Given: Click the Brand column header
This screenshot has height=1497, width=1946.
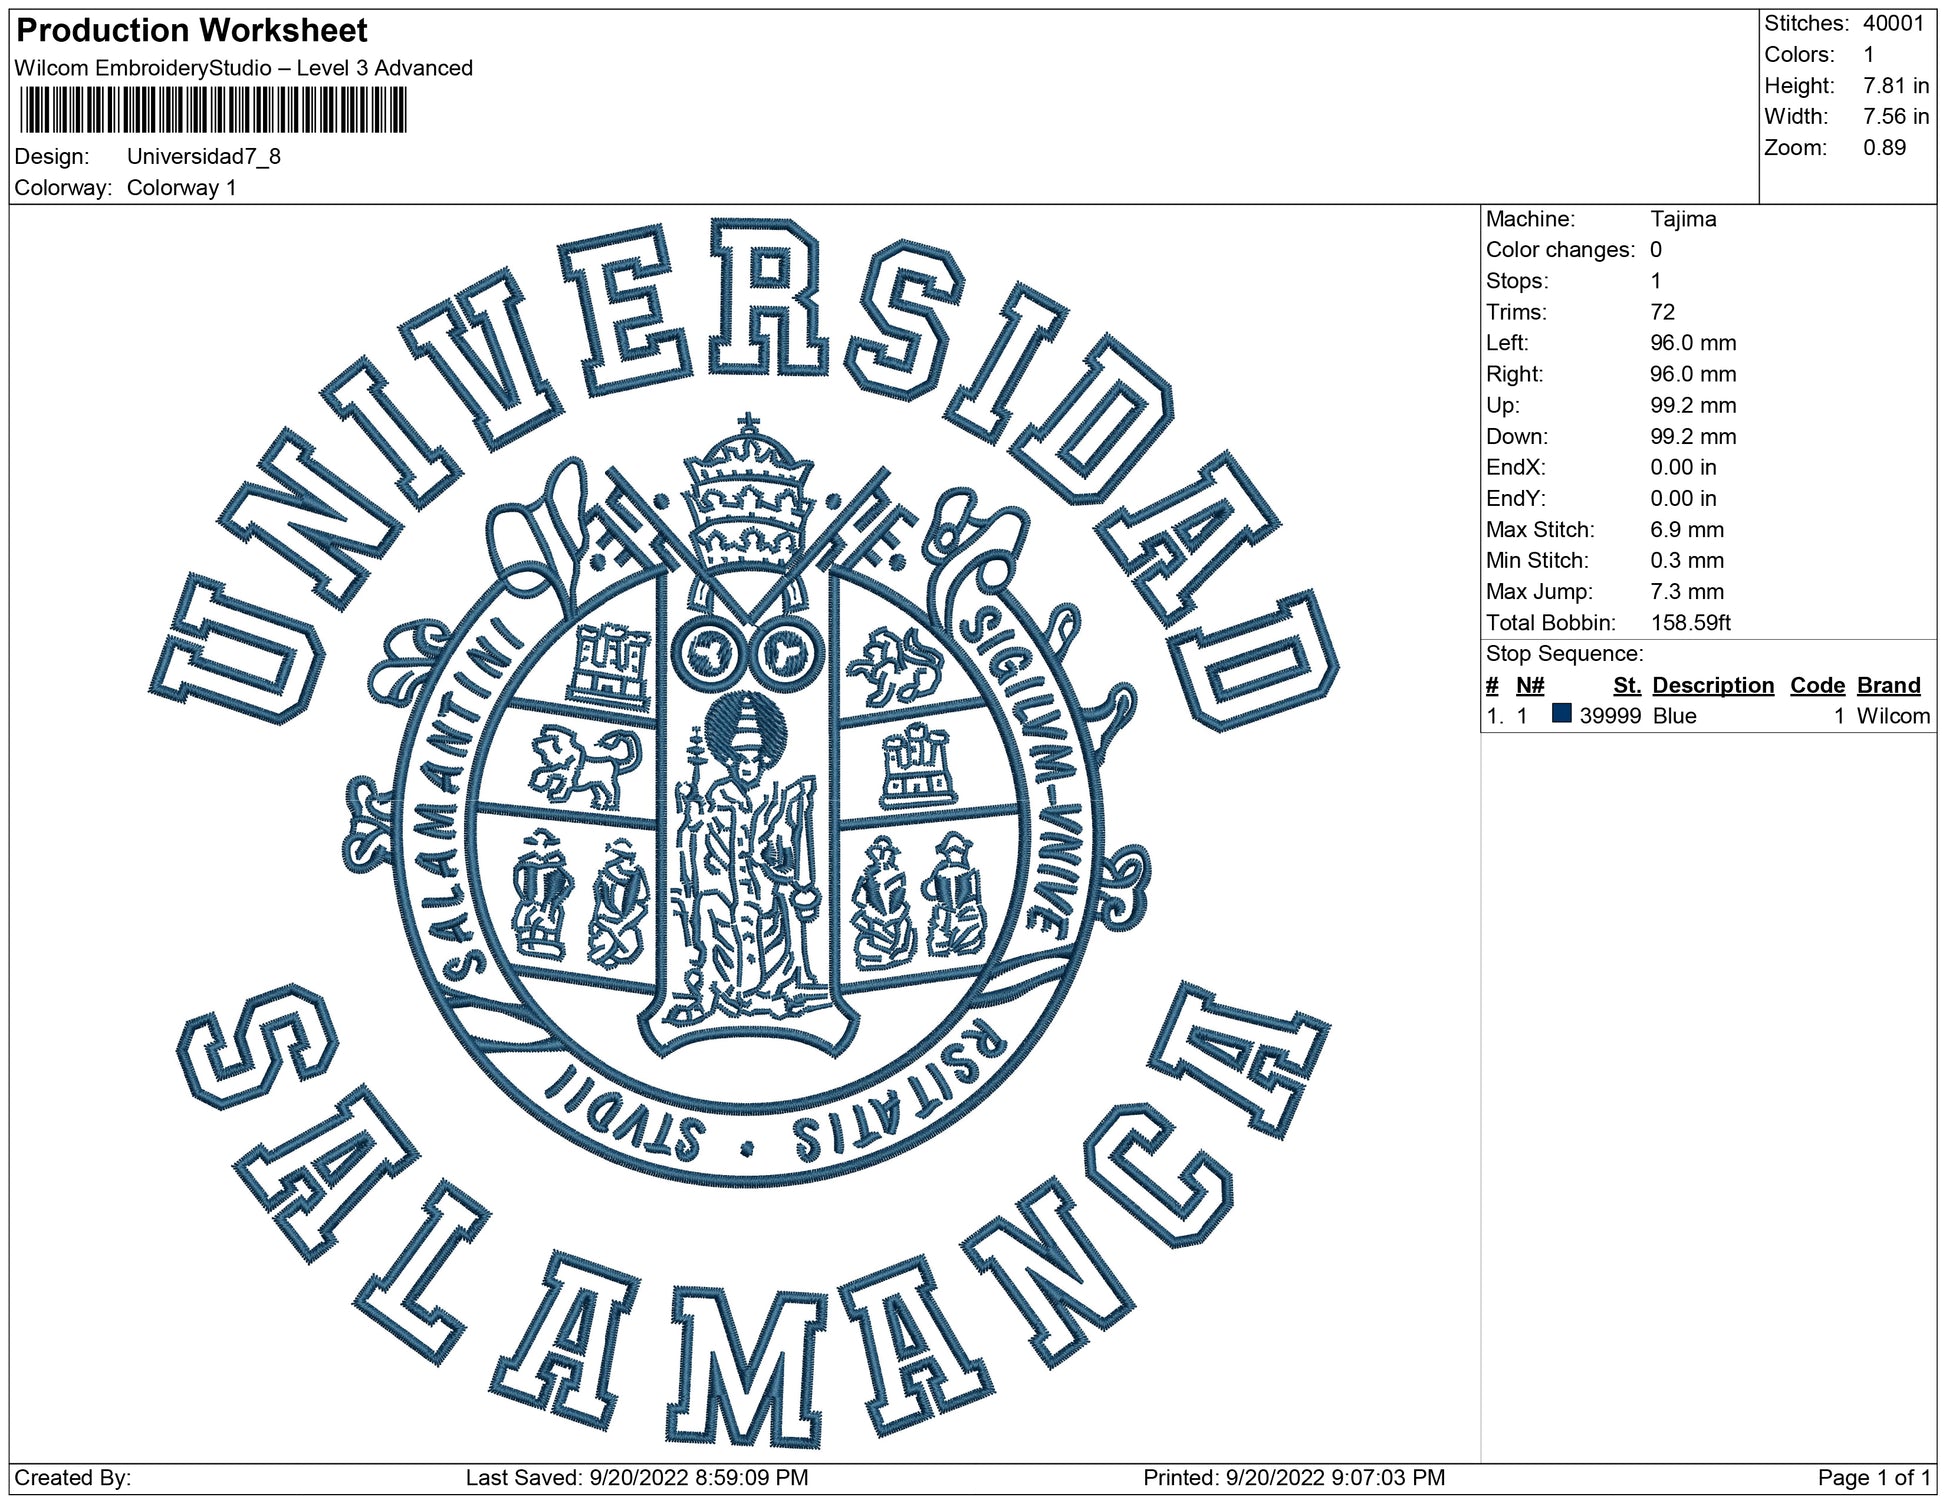Looking at the screenshot, I should click(1888, 685).
